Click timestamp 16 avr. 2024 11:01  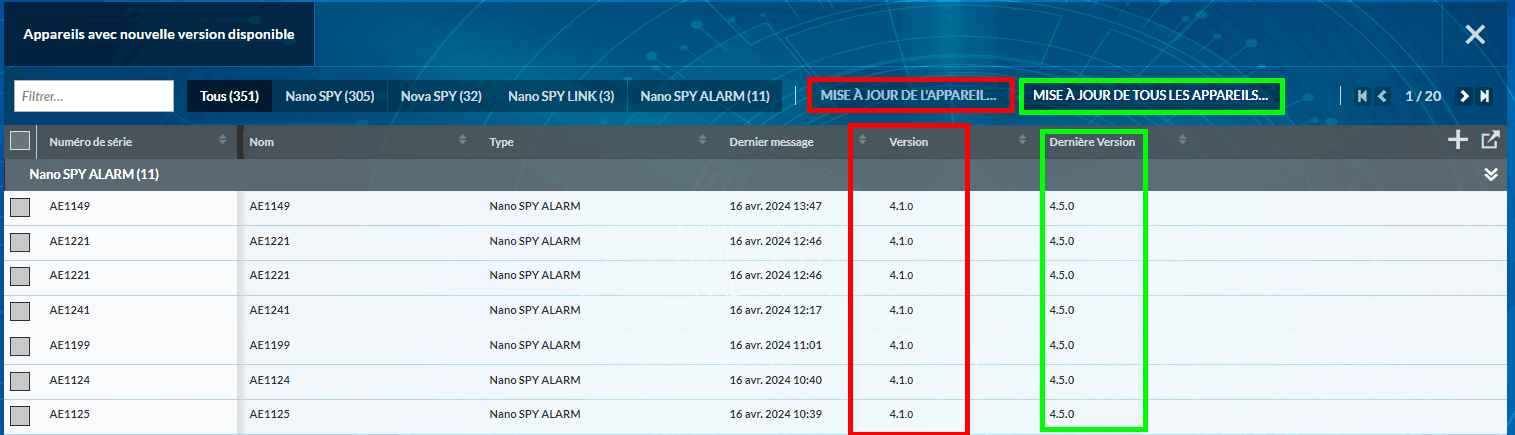tap(775, 345)
